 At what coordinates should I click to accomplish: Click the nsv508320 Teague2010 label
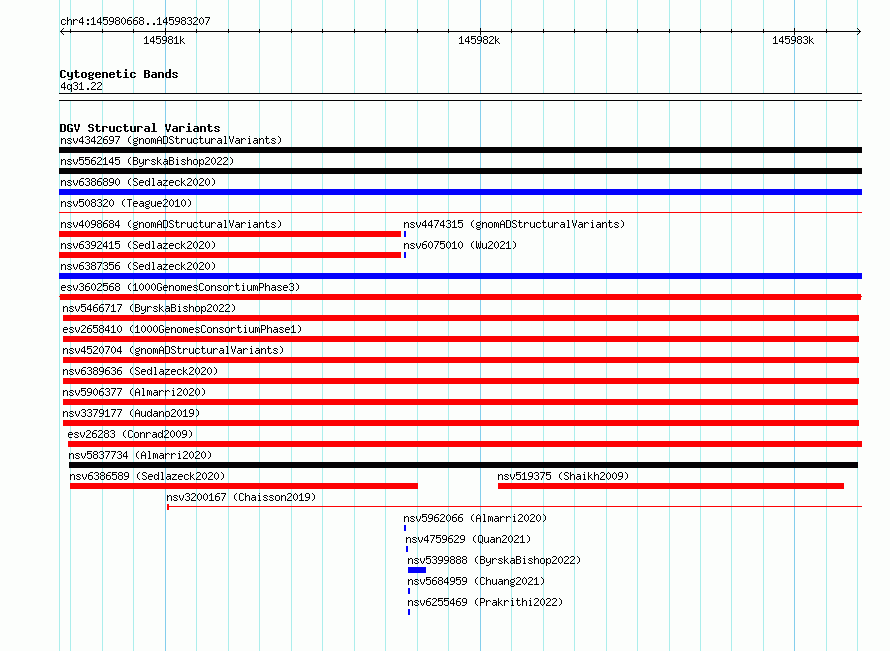(x=126, y=203)
